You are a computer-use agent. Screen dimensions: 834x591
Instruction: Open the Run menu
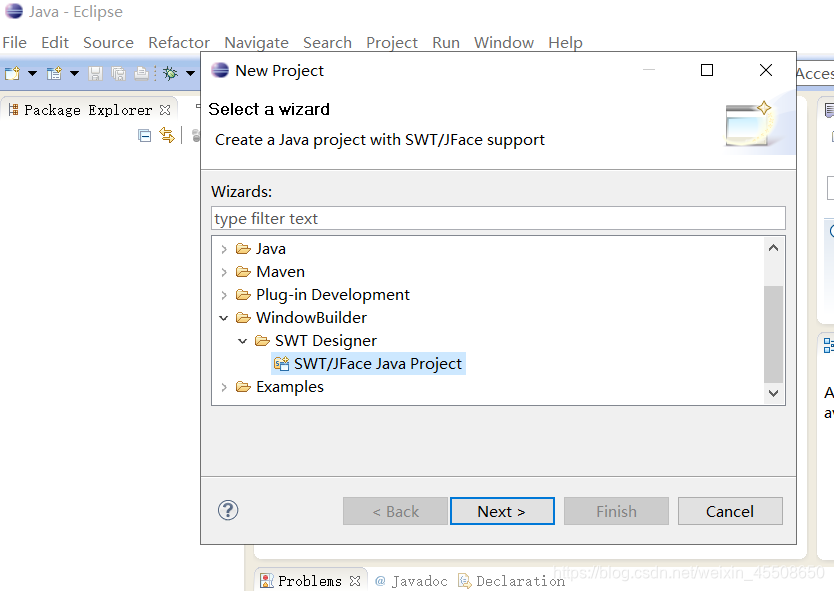[x=446, y=43]
